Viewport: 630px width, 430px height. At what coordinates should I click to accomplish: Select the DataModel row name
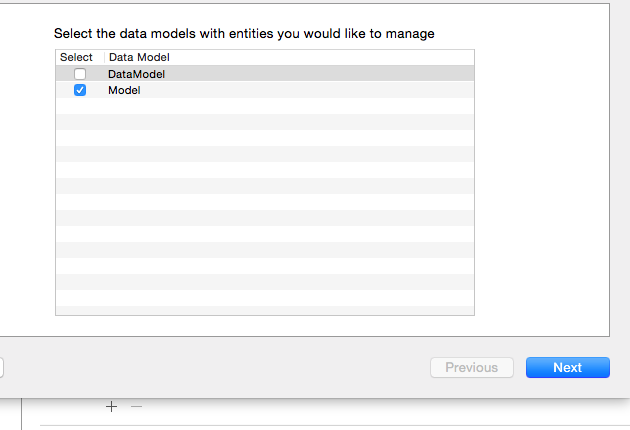(x=137, y=74)
